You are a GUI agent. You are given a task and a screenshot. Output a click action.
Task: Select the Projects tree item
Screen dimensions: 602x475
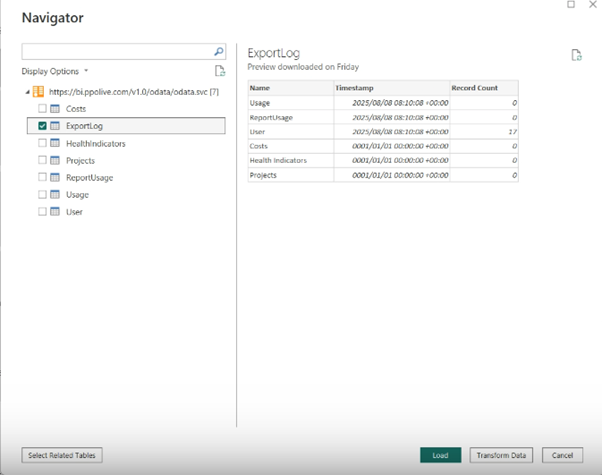(x=126, y=160)
